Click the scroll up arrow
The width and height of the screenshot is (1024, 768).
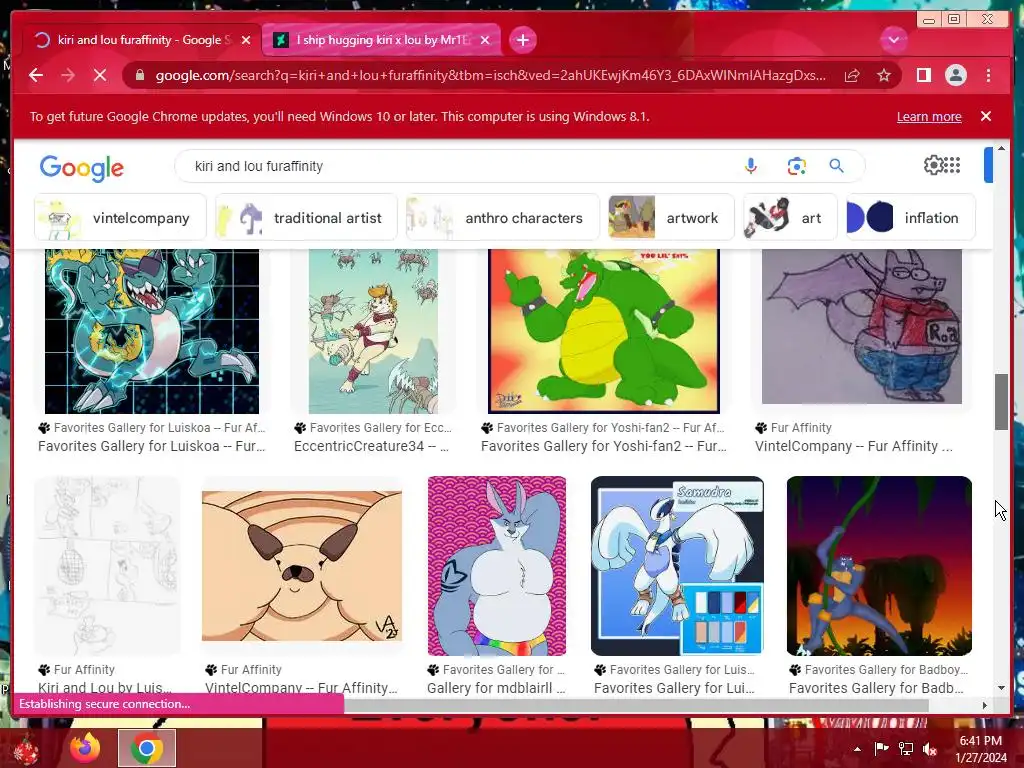pyautogui.click(x=1001, y=149)
